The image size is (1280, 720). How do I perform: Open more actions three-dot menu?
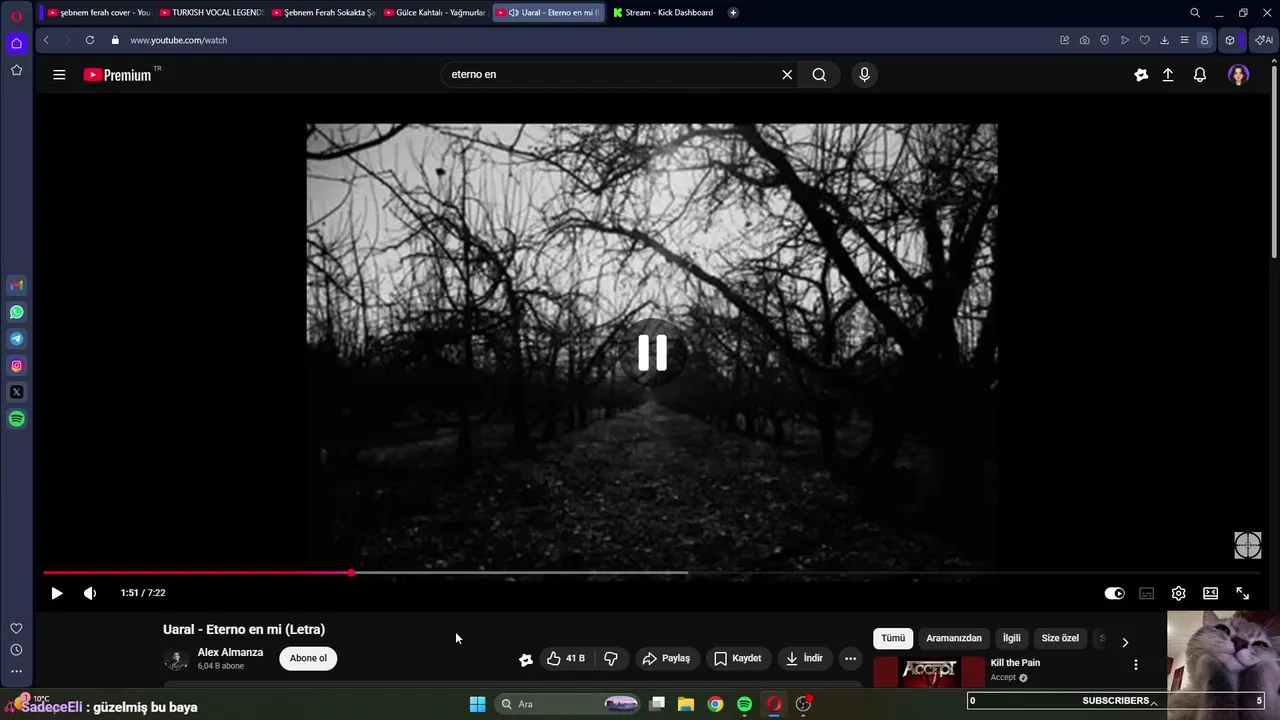click(x=850, y=658)
